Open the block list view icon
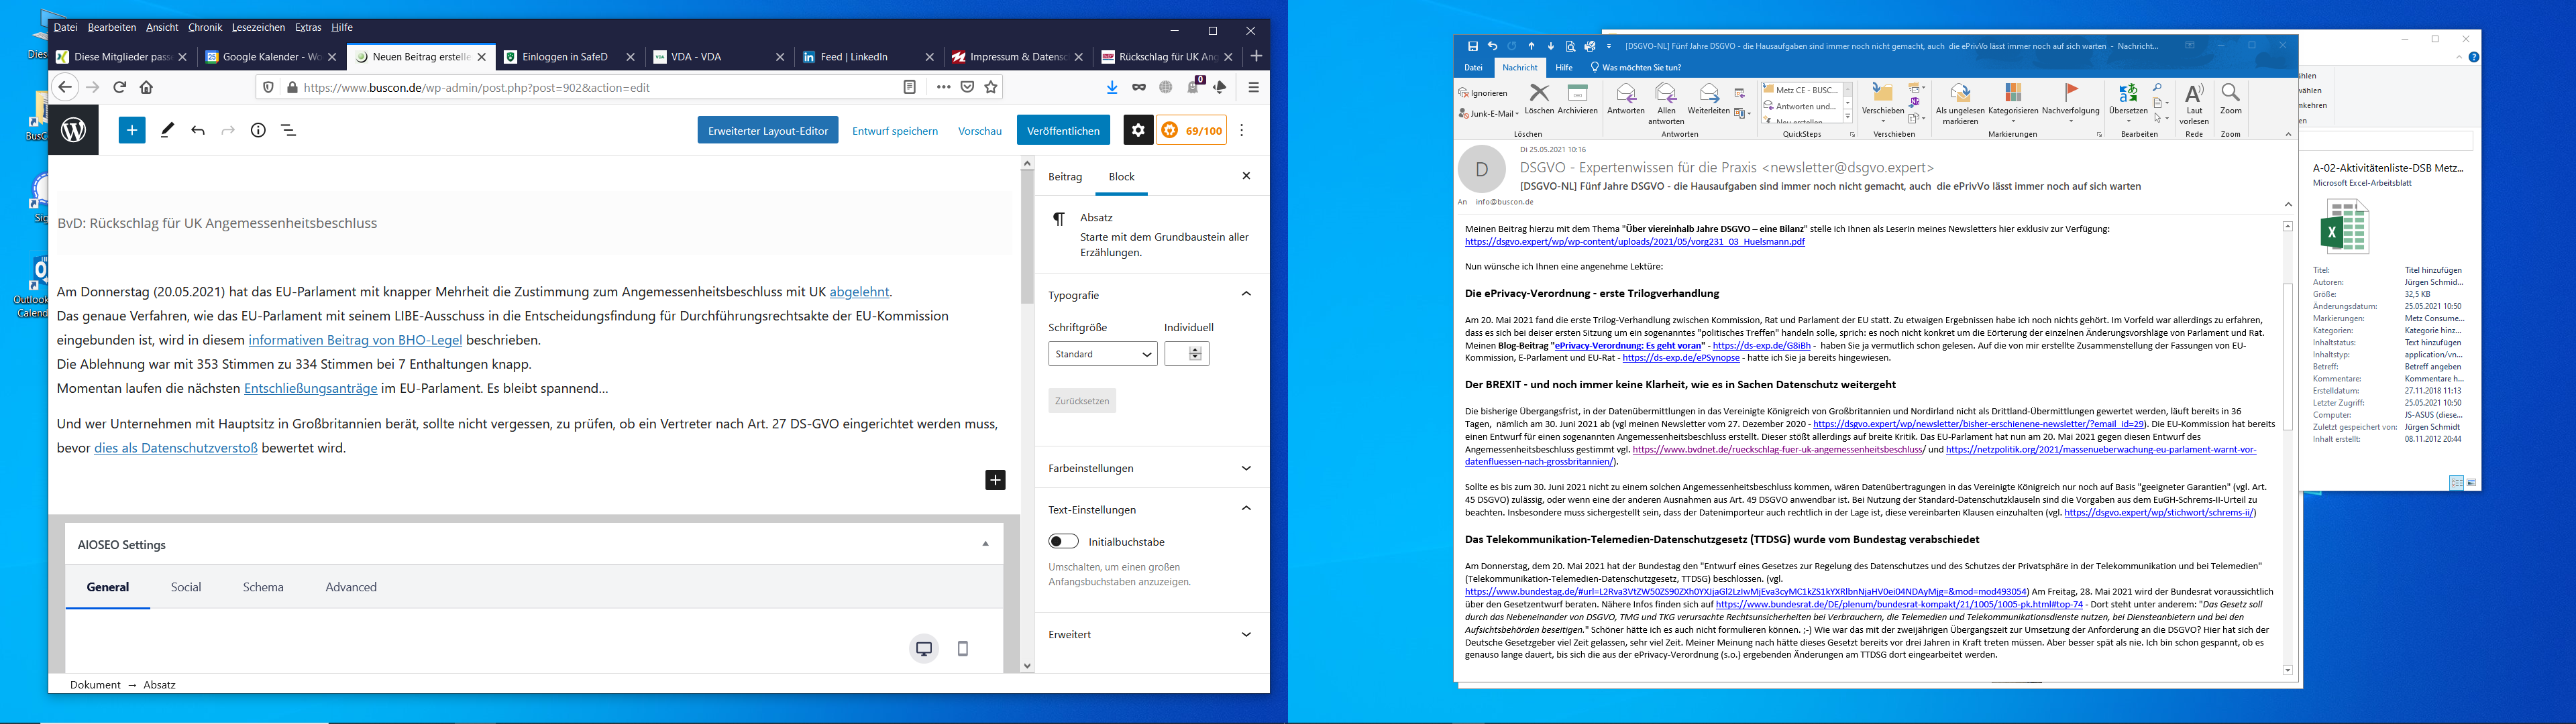This screenshot has height=724, width=2576. point(289,130)
